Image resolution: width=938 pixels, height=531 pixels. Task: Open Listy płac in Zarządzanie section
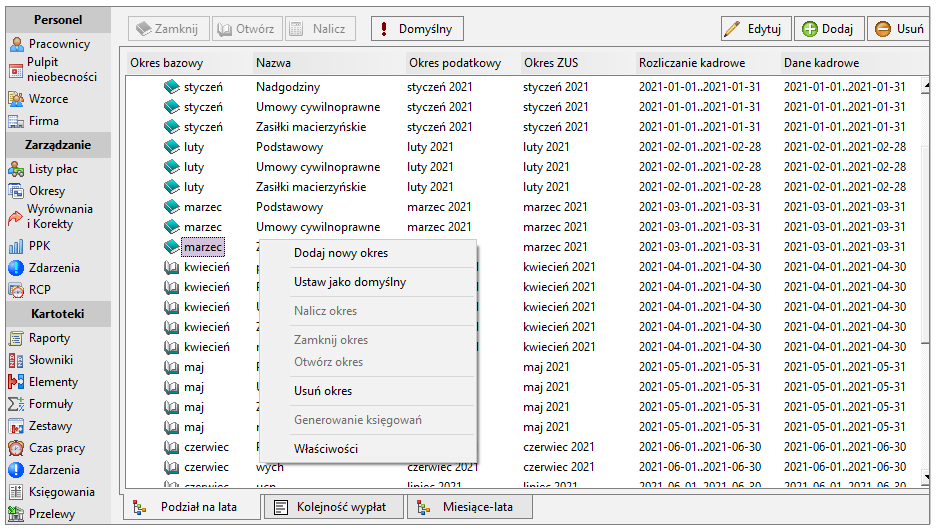43,169
